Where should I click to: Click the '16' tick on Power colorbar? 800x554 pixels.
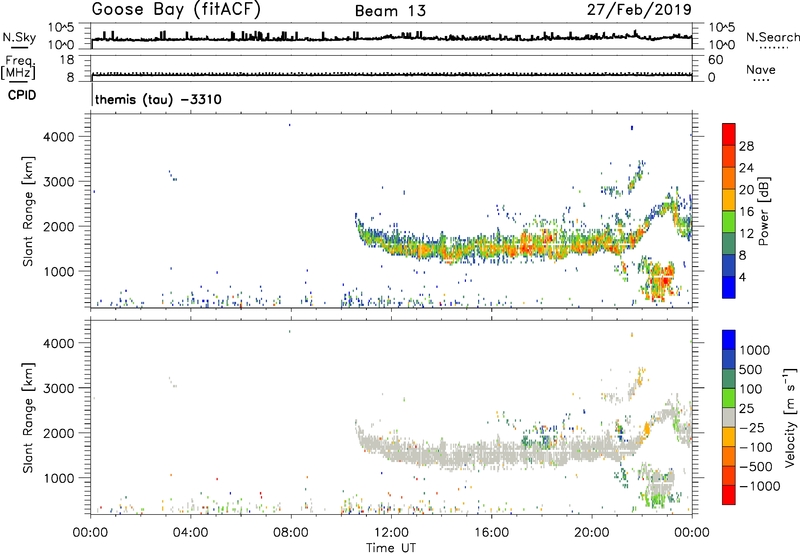coord(746,211)
